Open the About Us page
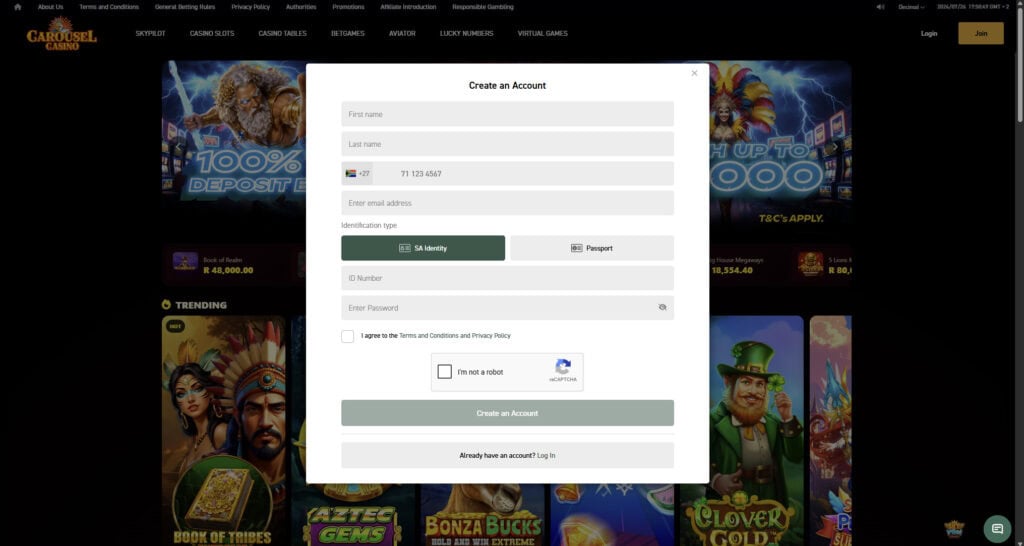This screenshot has height=546, width=1024. tap(50, 7)
